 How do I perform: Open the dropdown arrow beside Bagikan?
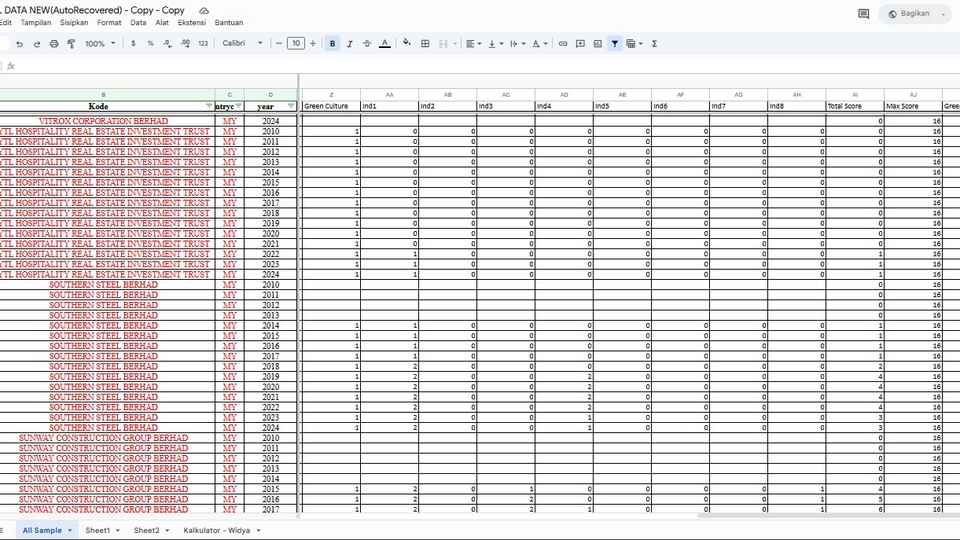click(x=943, y=13)
